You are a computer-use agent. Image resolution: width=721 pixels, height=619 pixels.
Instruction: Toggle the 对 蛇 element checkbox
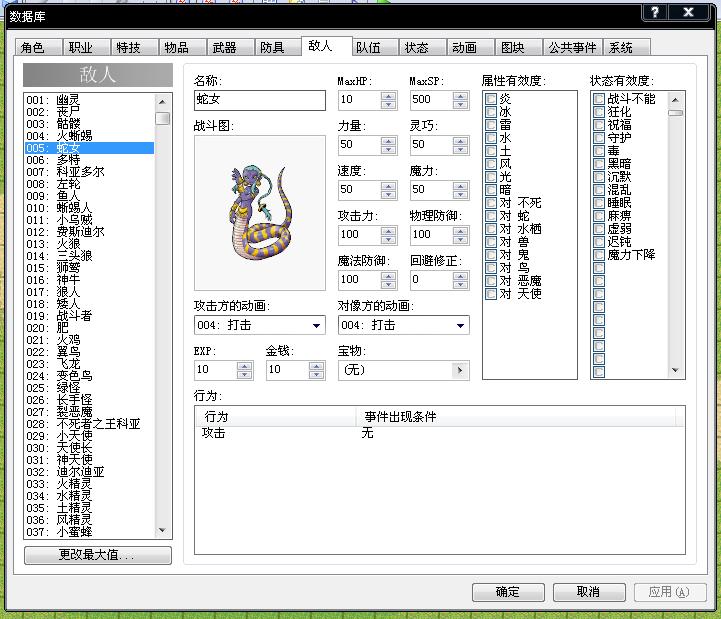[x=491, y=216]
